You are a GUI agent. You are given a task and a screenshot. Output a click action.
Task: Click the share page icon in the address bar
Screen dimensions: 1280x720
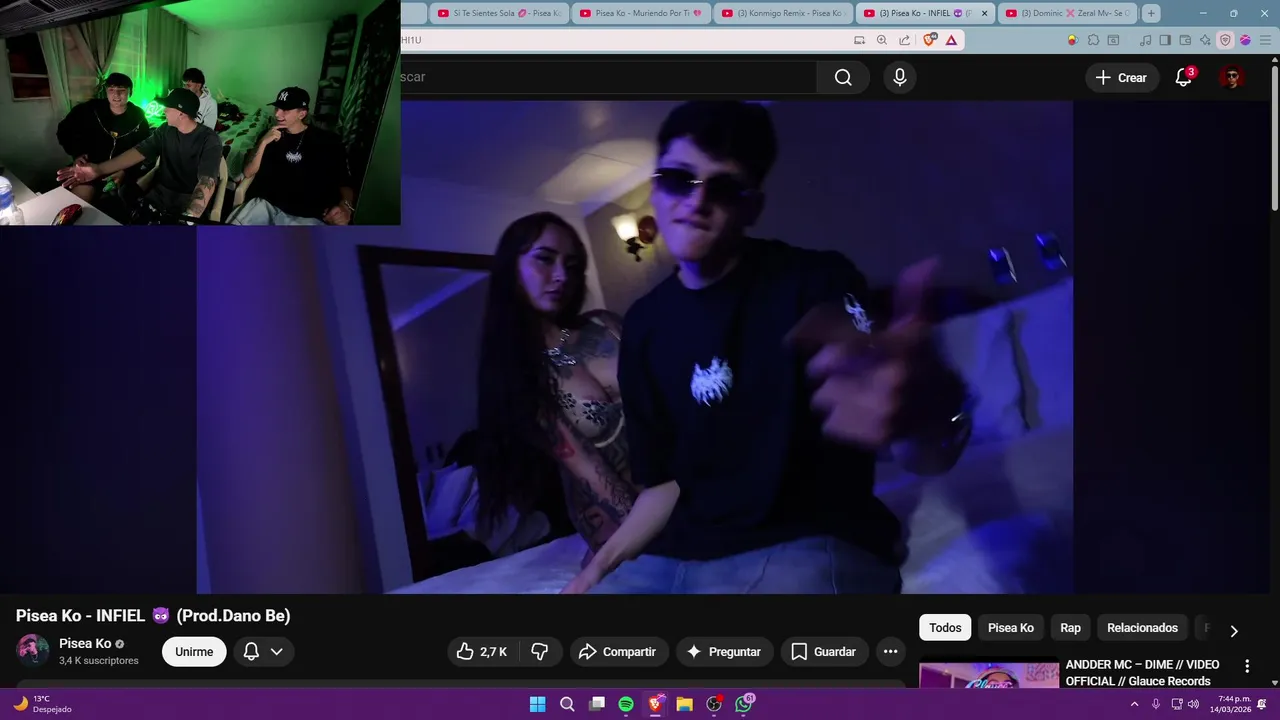click(904, 40)
